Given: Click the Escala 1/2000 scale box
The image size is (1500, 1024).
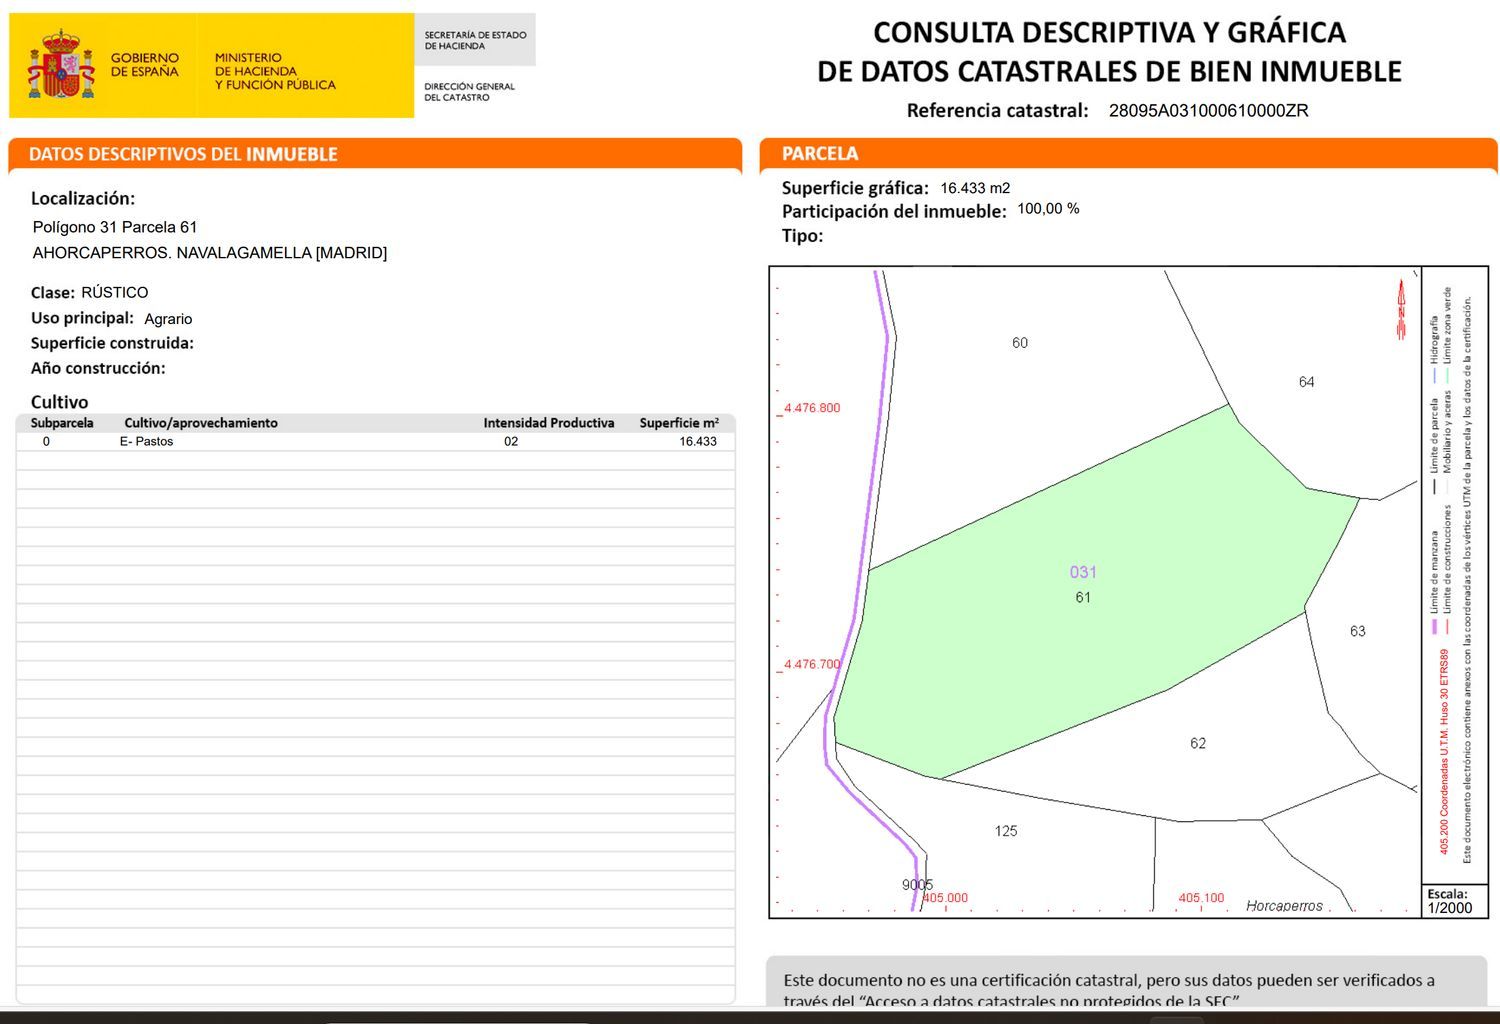Looking at the screenshot, I should coord(1449,901).
